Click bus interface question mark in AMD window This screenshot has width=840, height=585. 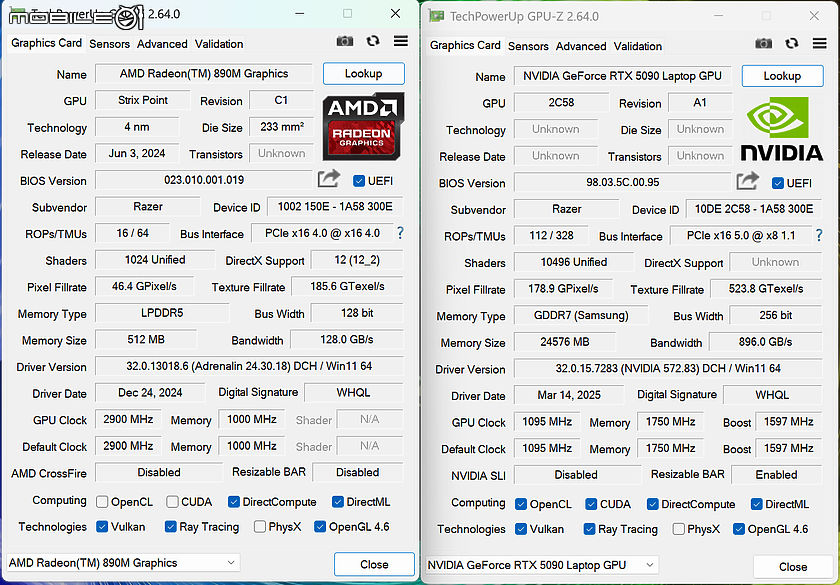[x=400, y=233]
